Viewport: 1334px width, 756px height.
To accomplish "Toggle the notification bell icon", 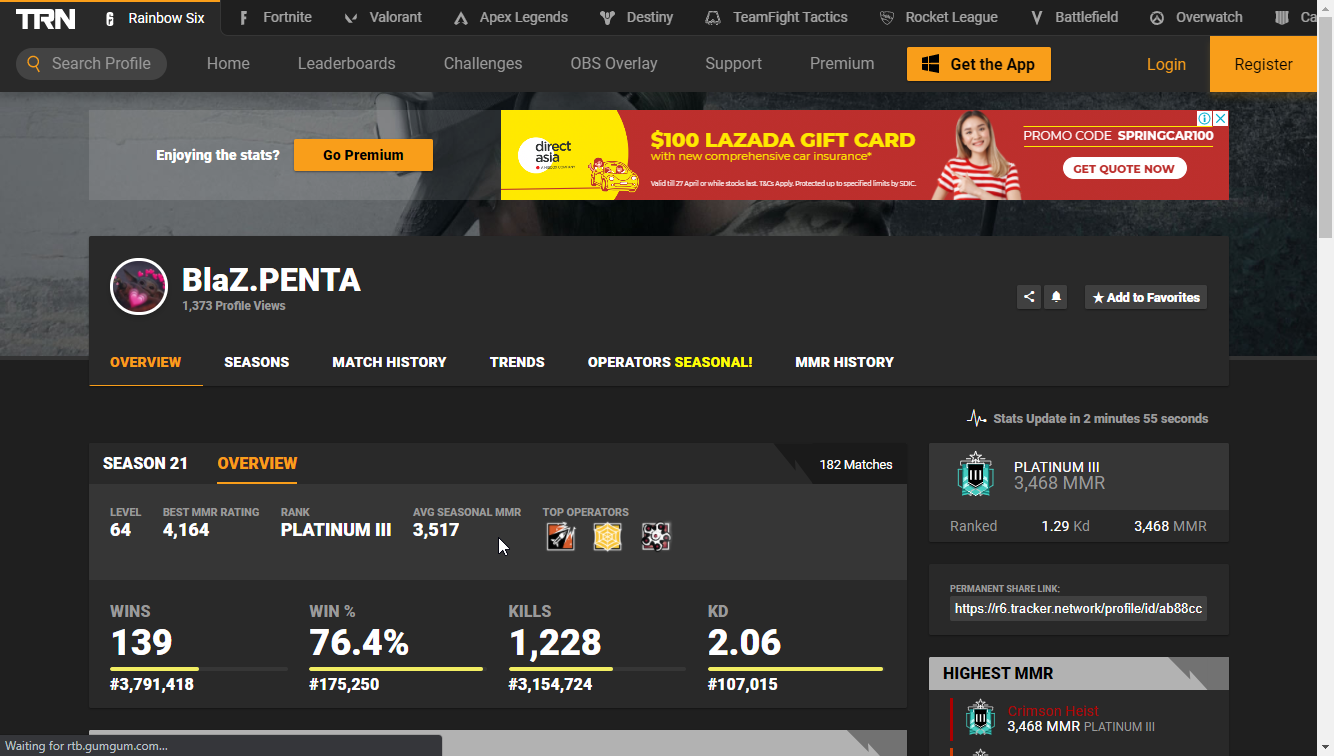I will [x=1055, y=297].
